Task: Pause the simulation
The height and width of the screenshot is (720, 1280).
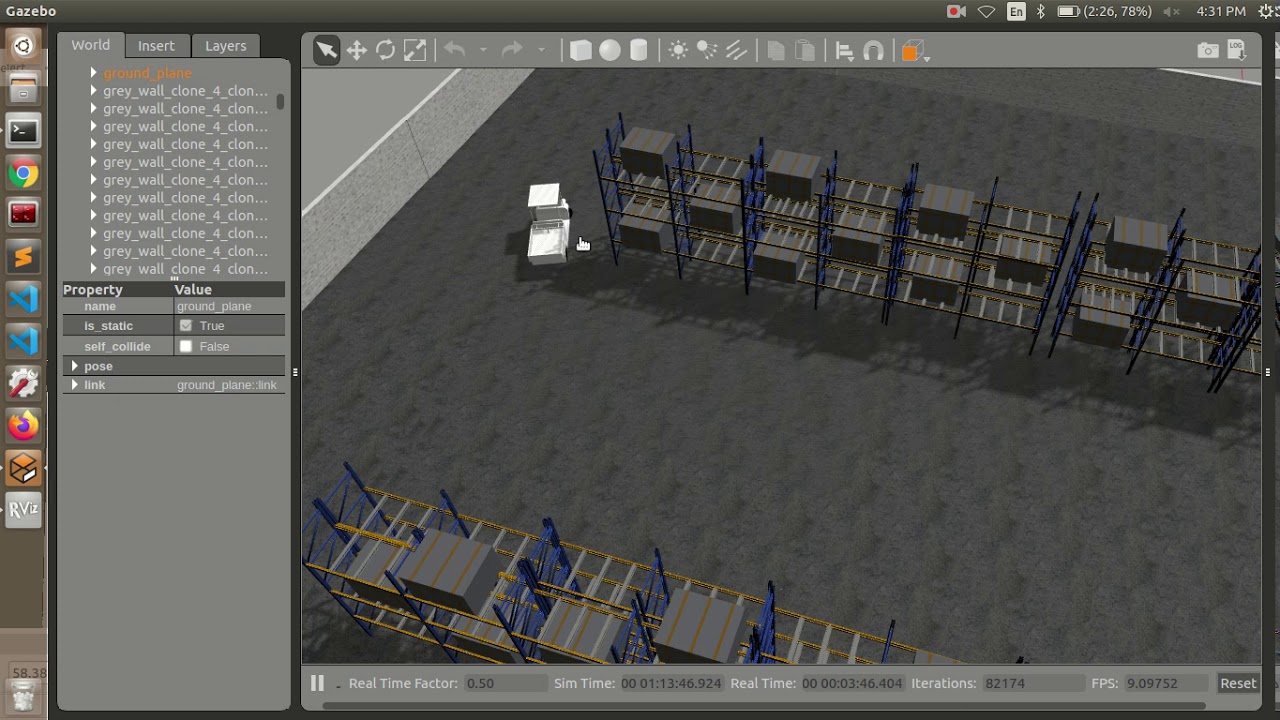Action: 317,683
